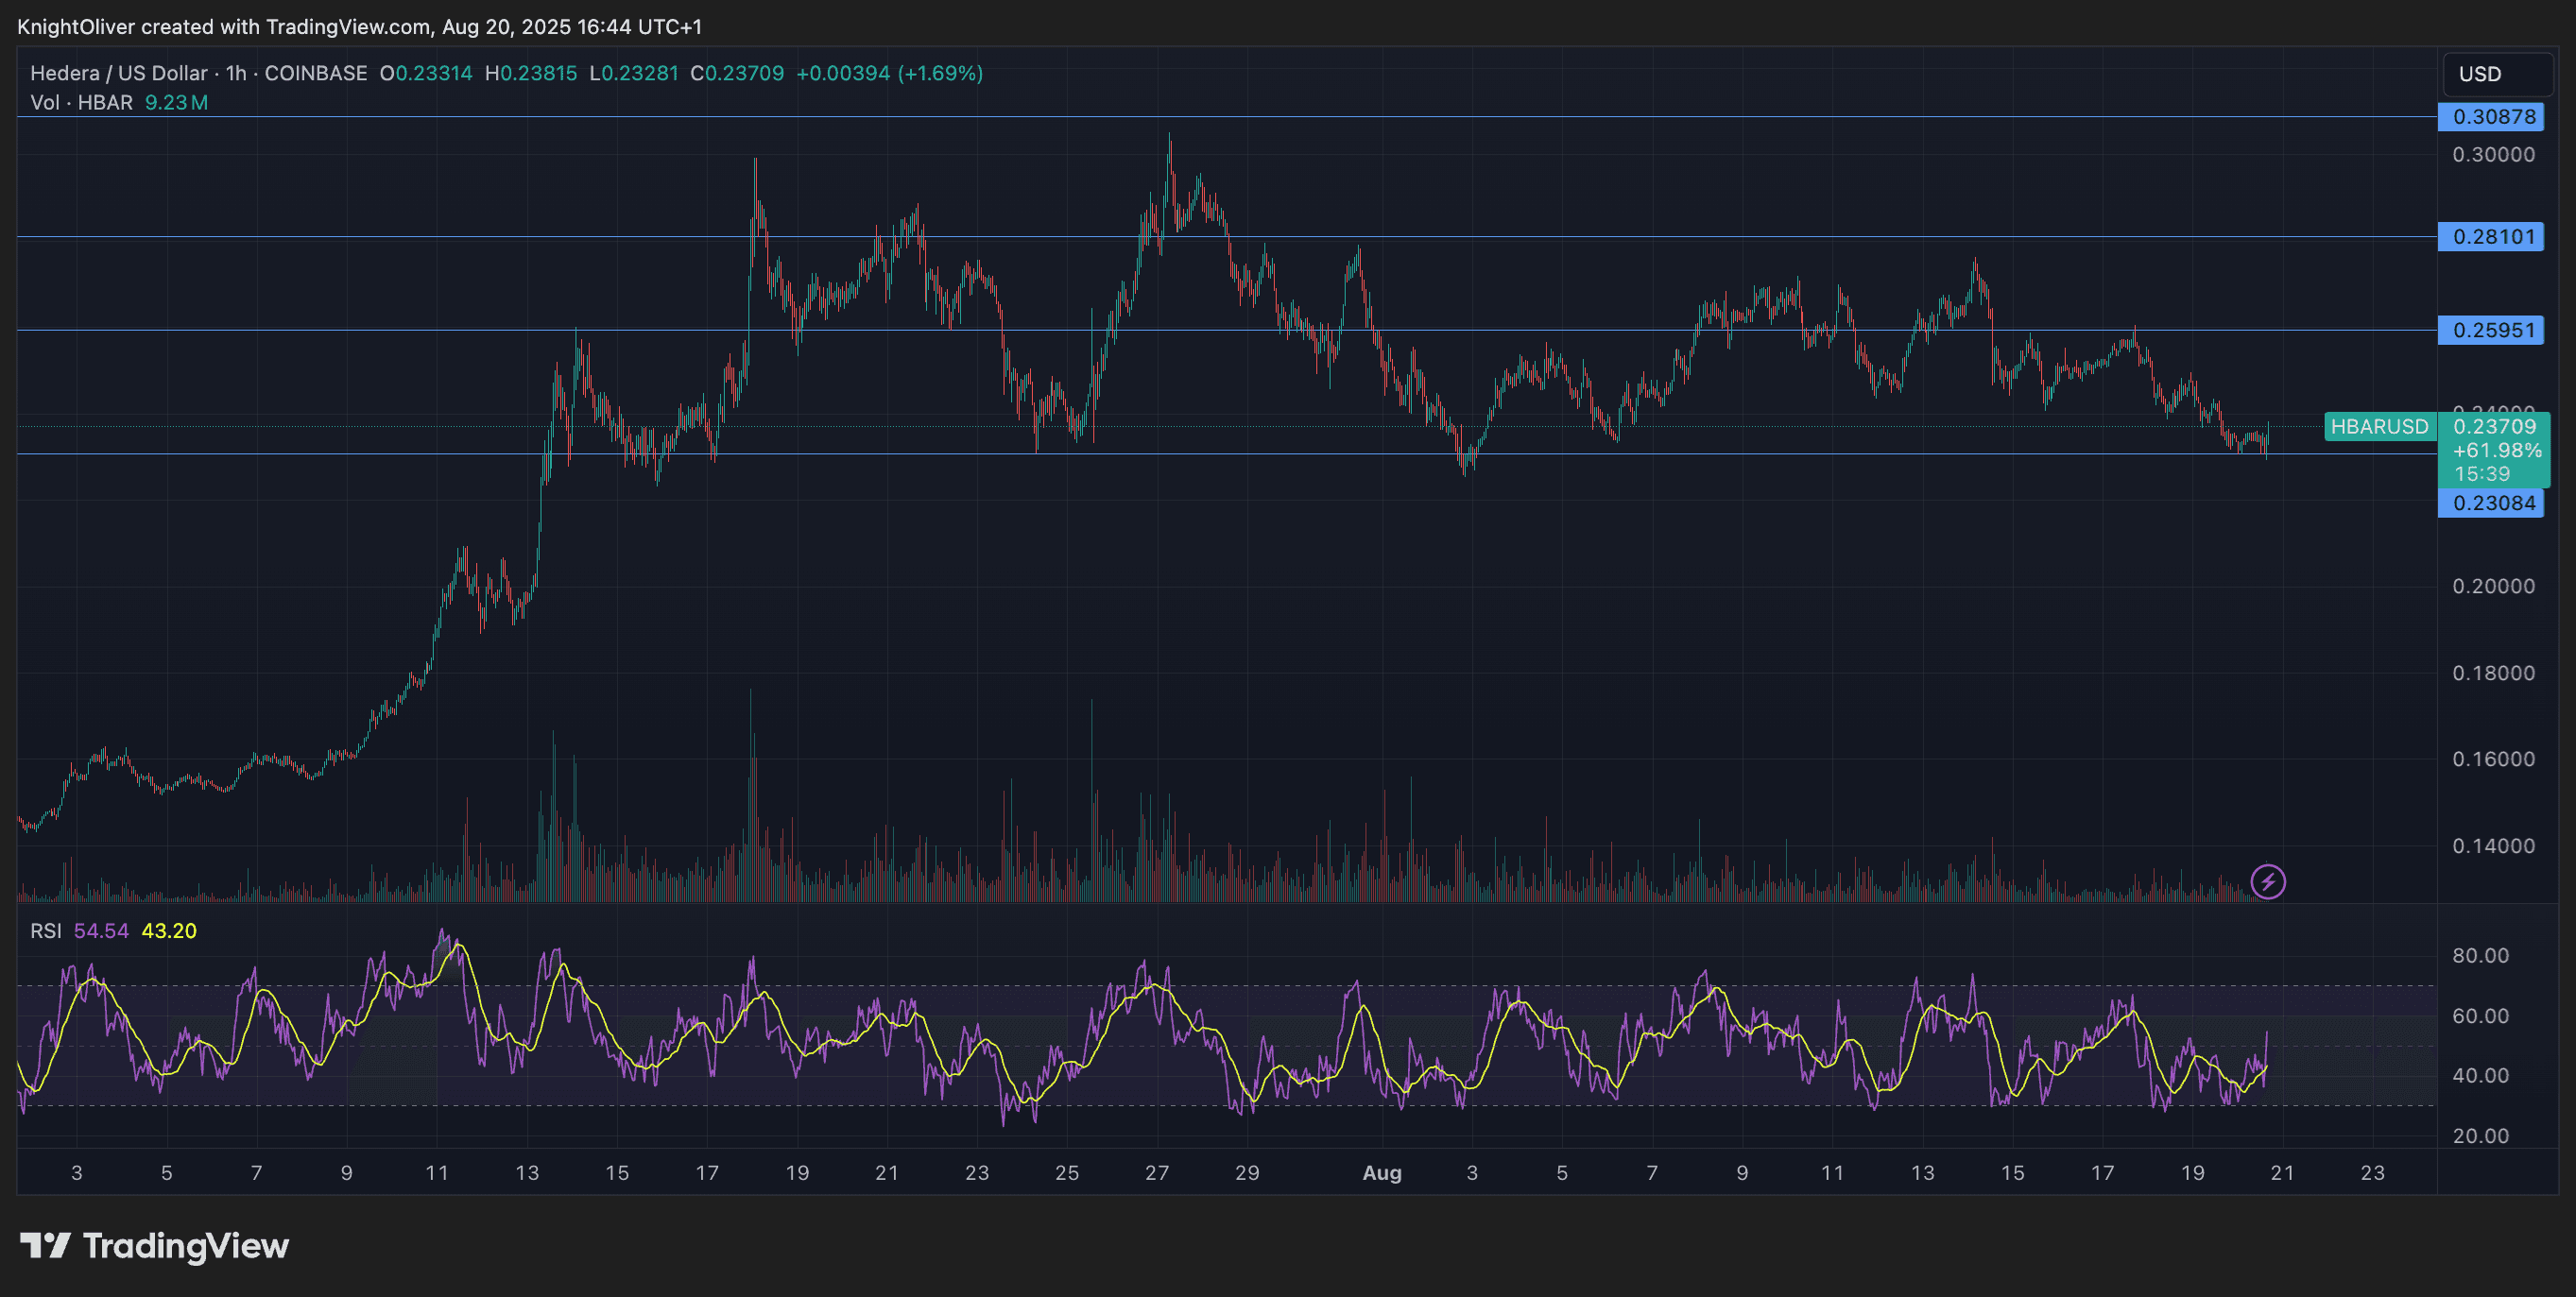The image size is (2576, 1297).
Task: Click the Aug label on the time axis
Action: point(1383,1172)
